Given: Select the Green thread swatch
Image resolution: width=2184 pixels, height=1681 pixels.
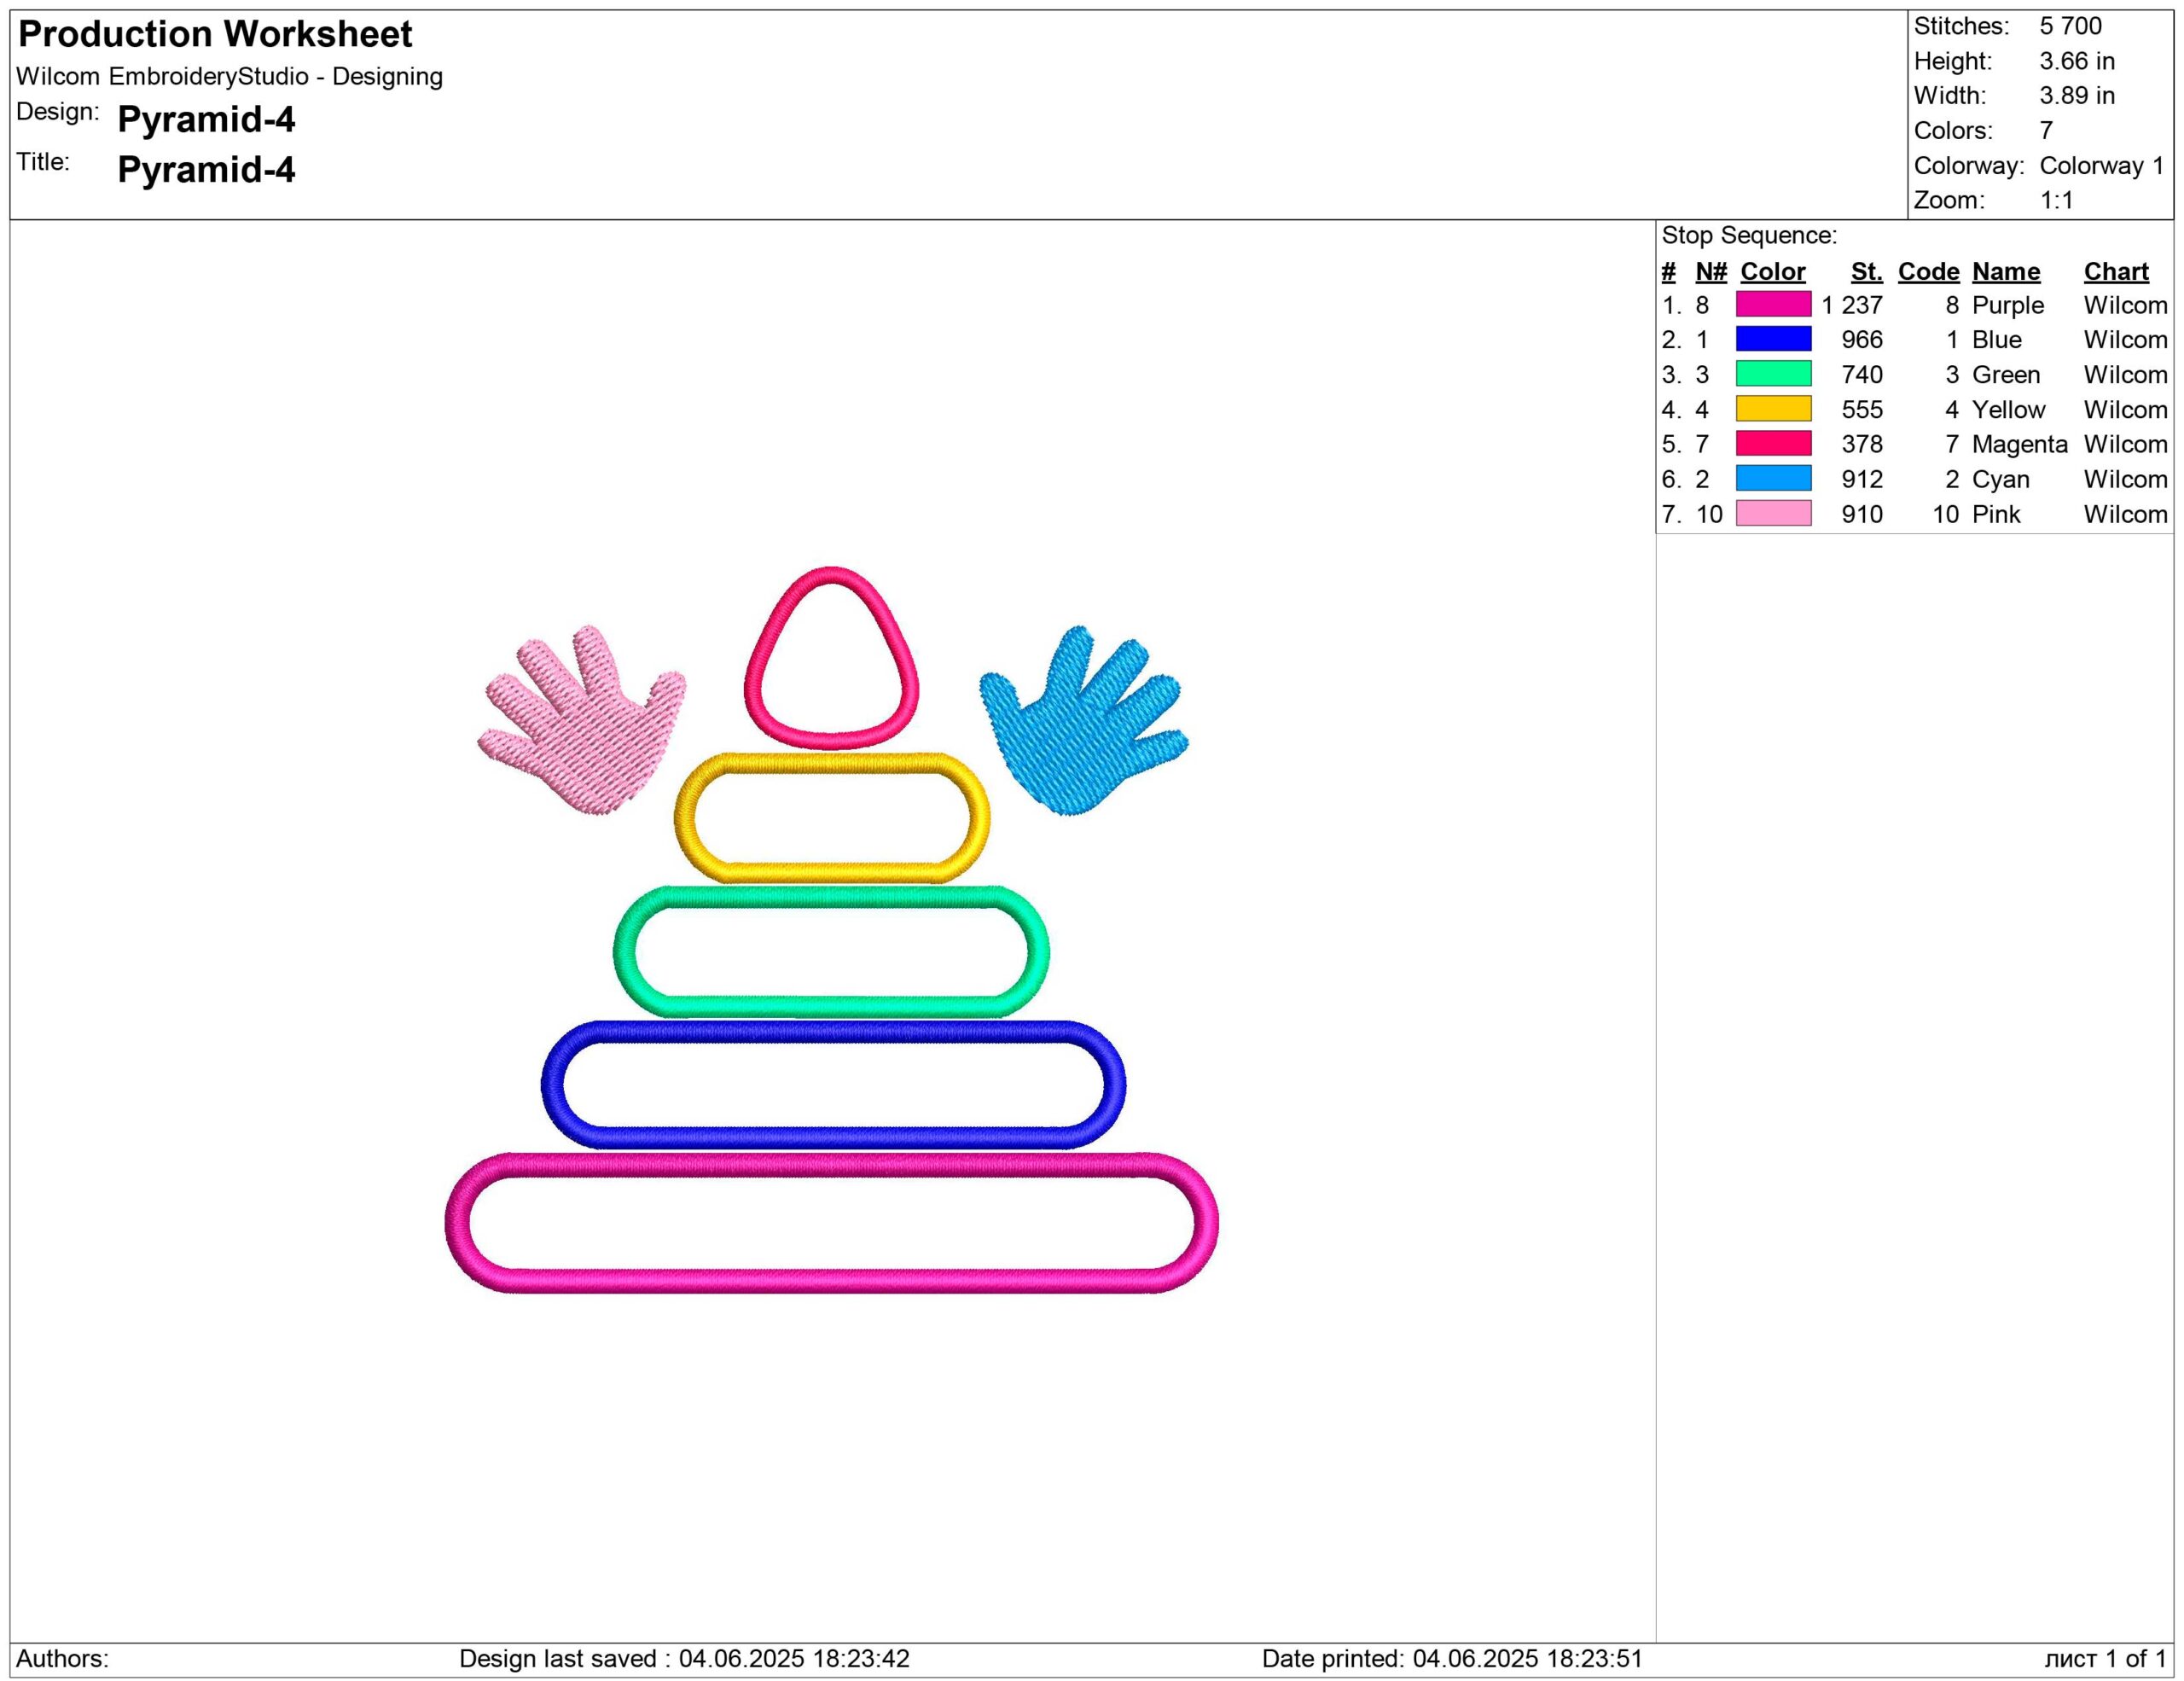Looking at the screenshot, I should click(1773, 374).
